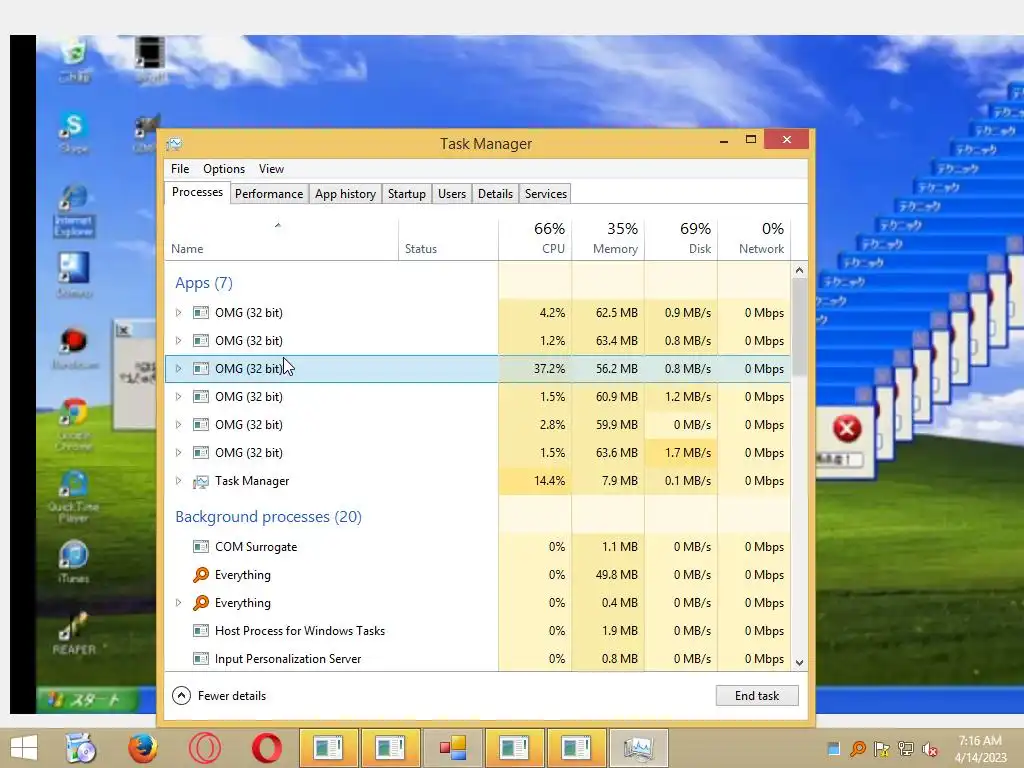Click the red X error icon in dialog

[847, 429]
